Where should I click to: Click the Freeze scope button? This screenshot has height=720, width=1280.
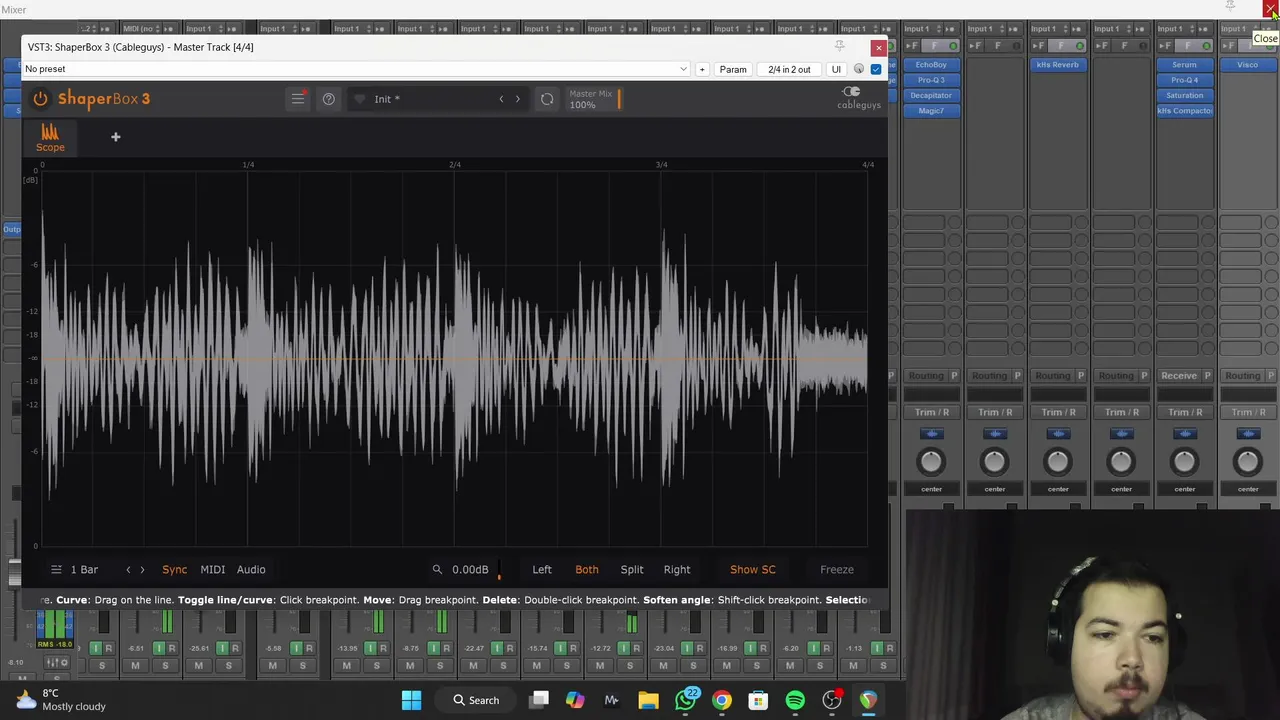(x=837, y=570)
